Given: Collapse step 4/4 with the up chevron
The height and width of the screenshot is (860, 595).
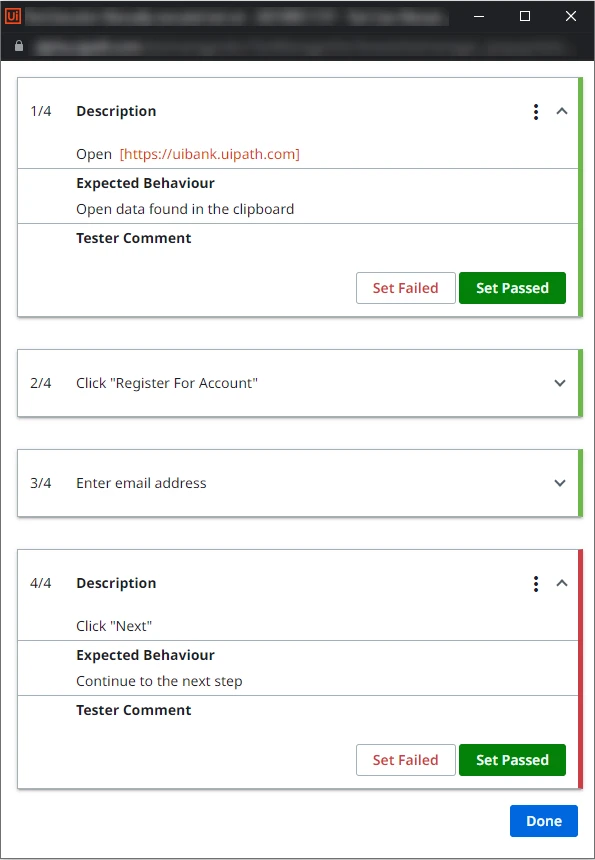Looking at the screenshot, I should [562, 584].
